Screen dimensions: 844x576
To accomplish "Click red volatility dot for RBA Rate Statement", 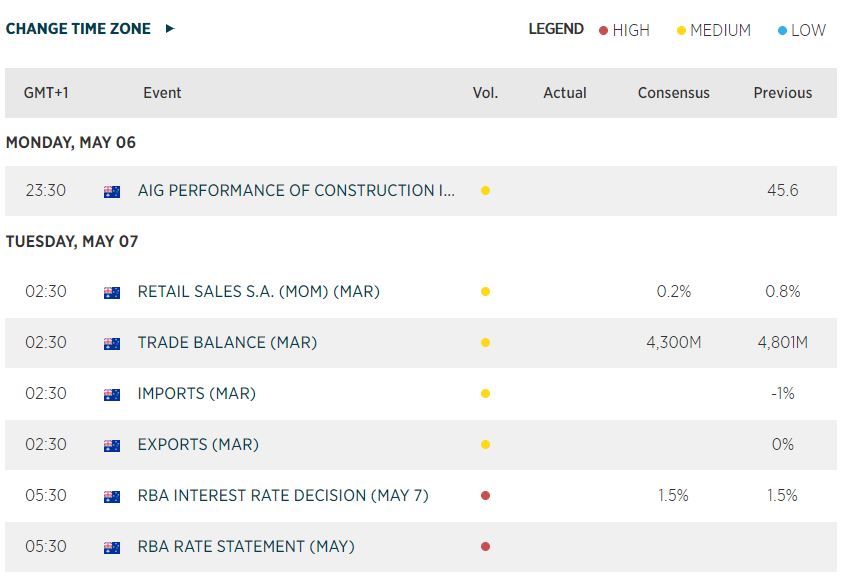I will point(485,547).
